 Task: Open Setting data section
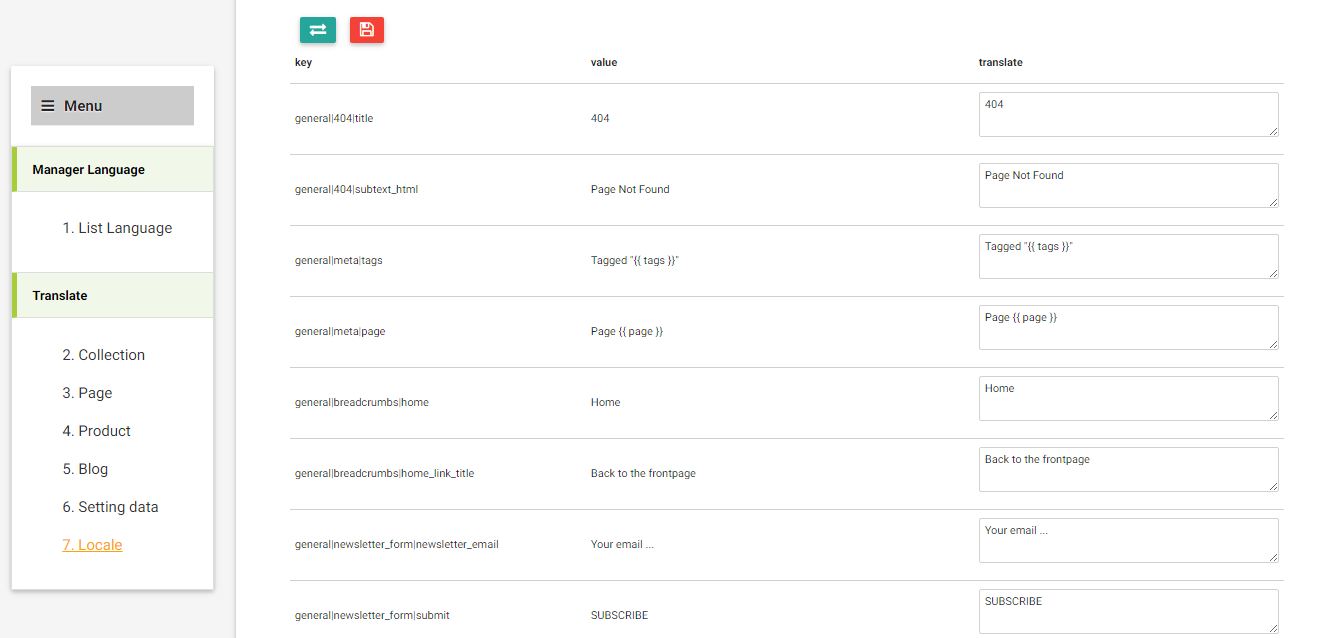[x=110, y=507]
